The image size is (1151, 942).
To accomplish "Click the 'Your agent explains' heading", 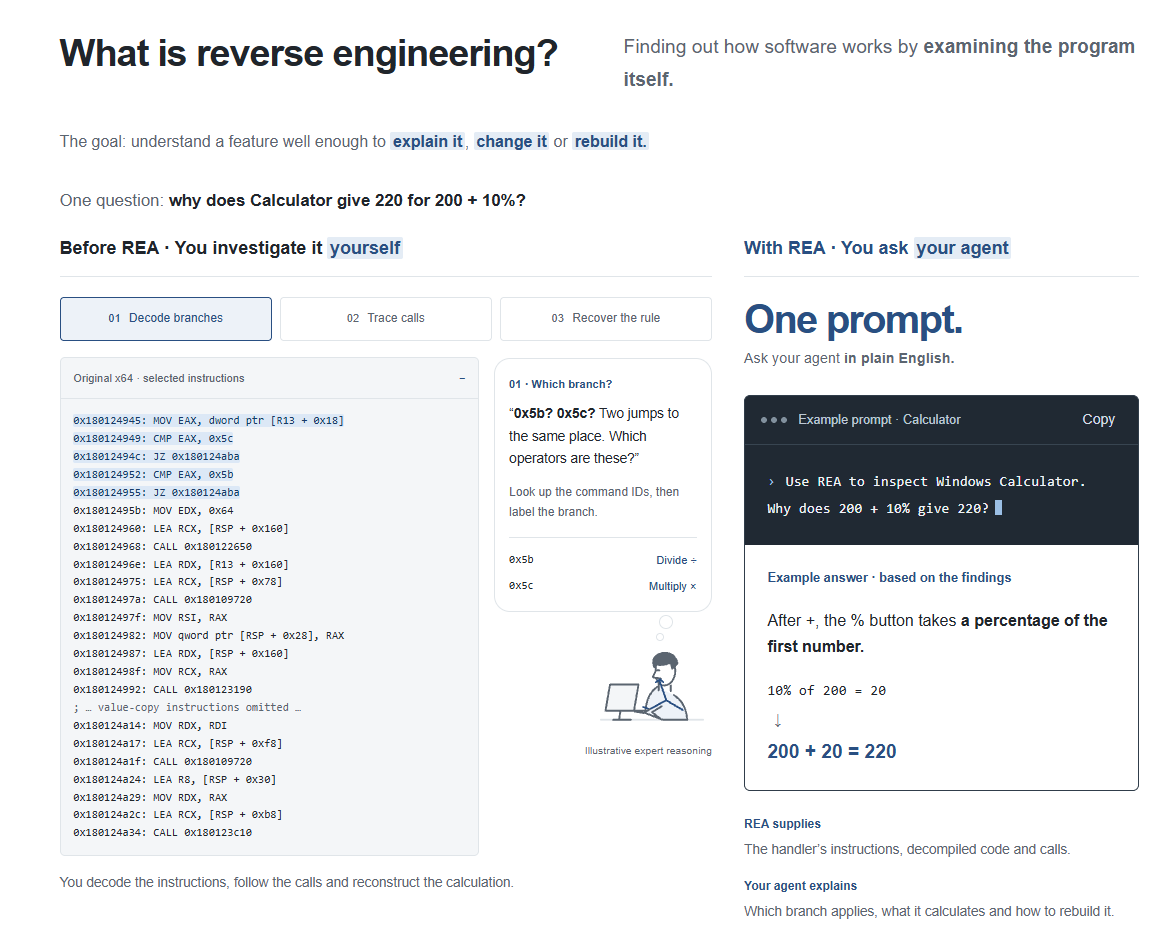I will 800,885.
